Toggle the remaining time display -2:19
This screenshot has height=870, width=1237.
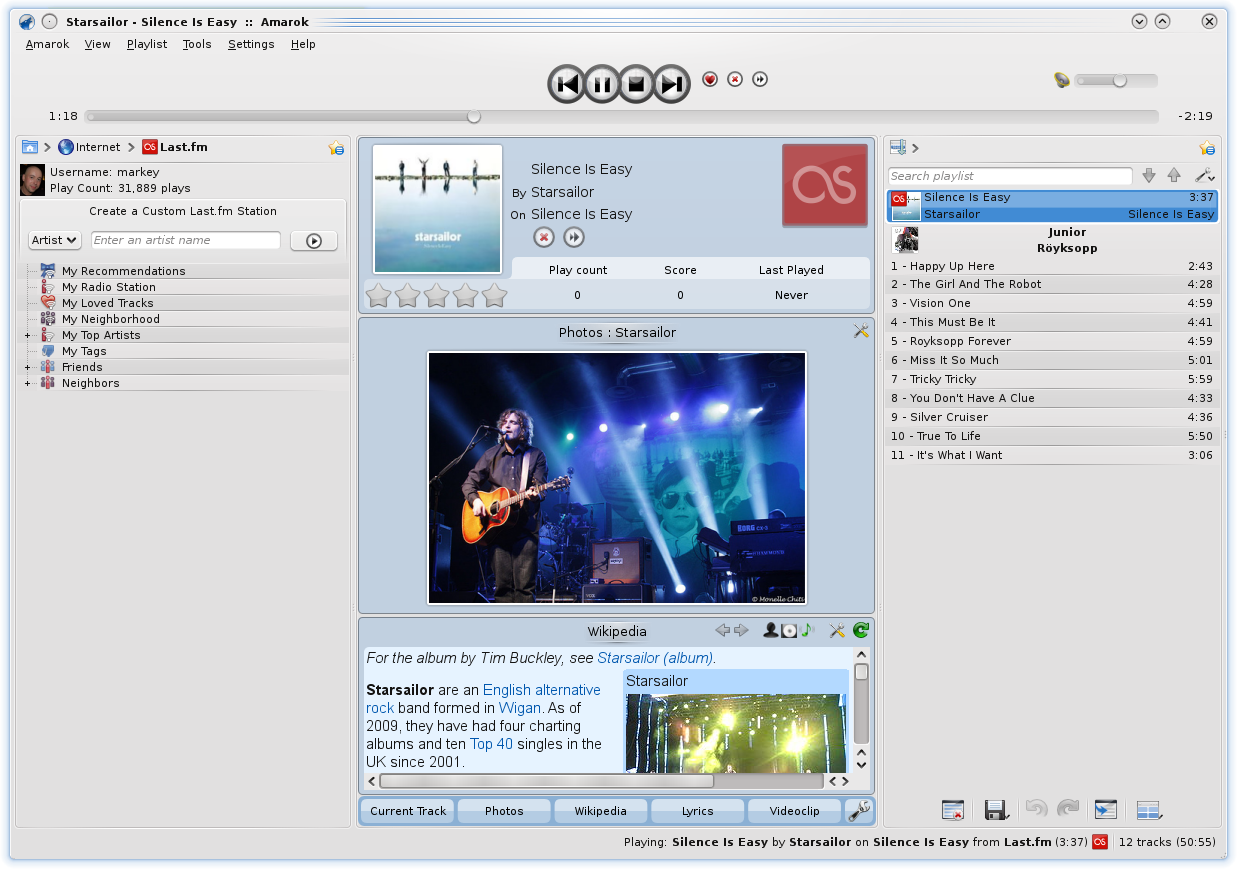[x=1195, y=116]
